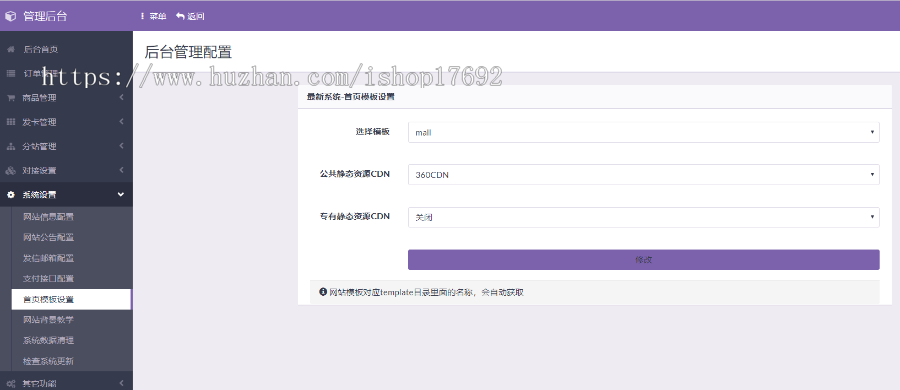The image size is (900, 390).
Task: Open the 选择模板 dropdown showing mall
Action: [643, 132]
